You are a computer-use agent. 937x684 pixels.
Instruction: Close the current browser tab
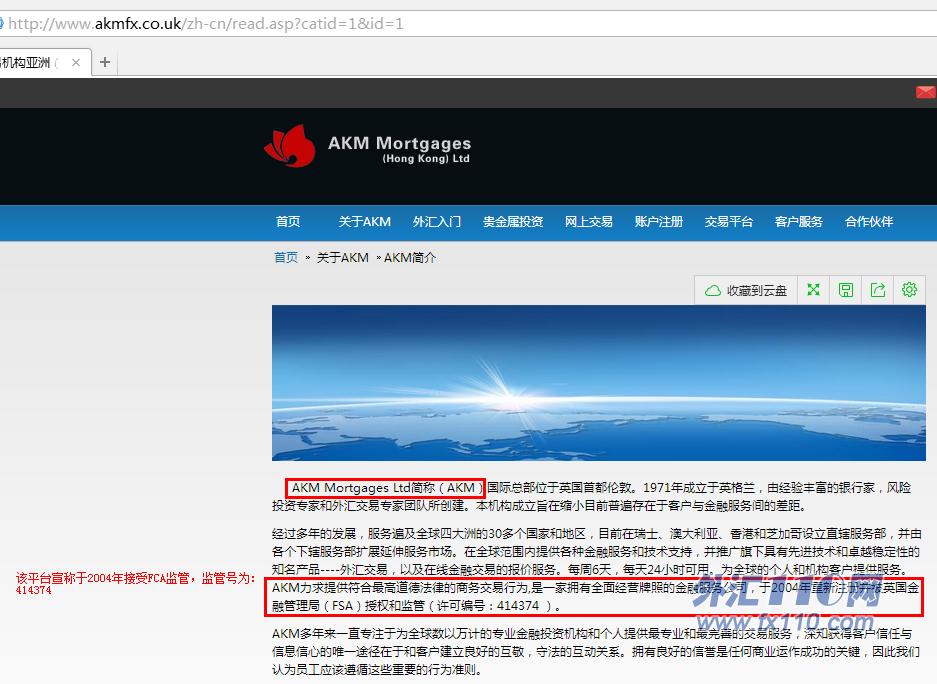coord(76,62)
